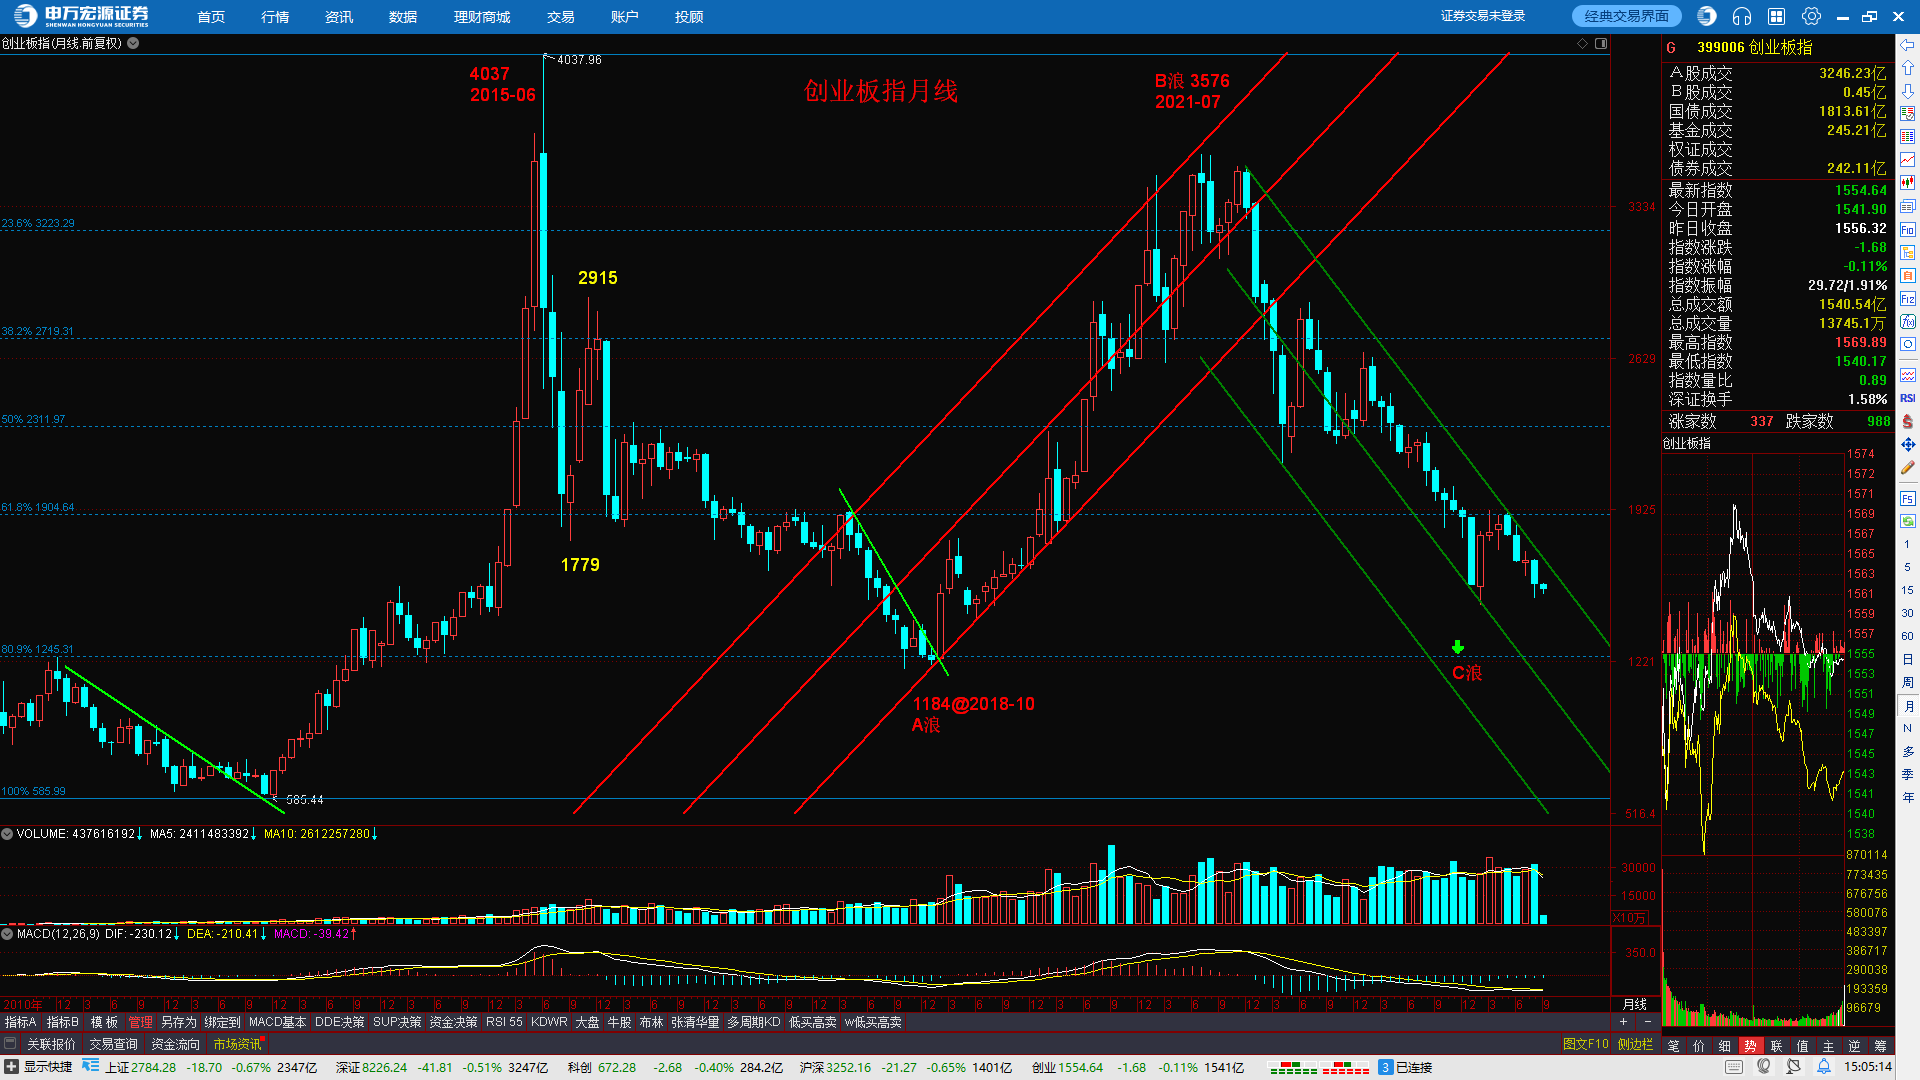Open customer service headphone icon
The image size is (1920, 1080).
click(1742, 16)
